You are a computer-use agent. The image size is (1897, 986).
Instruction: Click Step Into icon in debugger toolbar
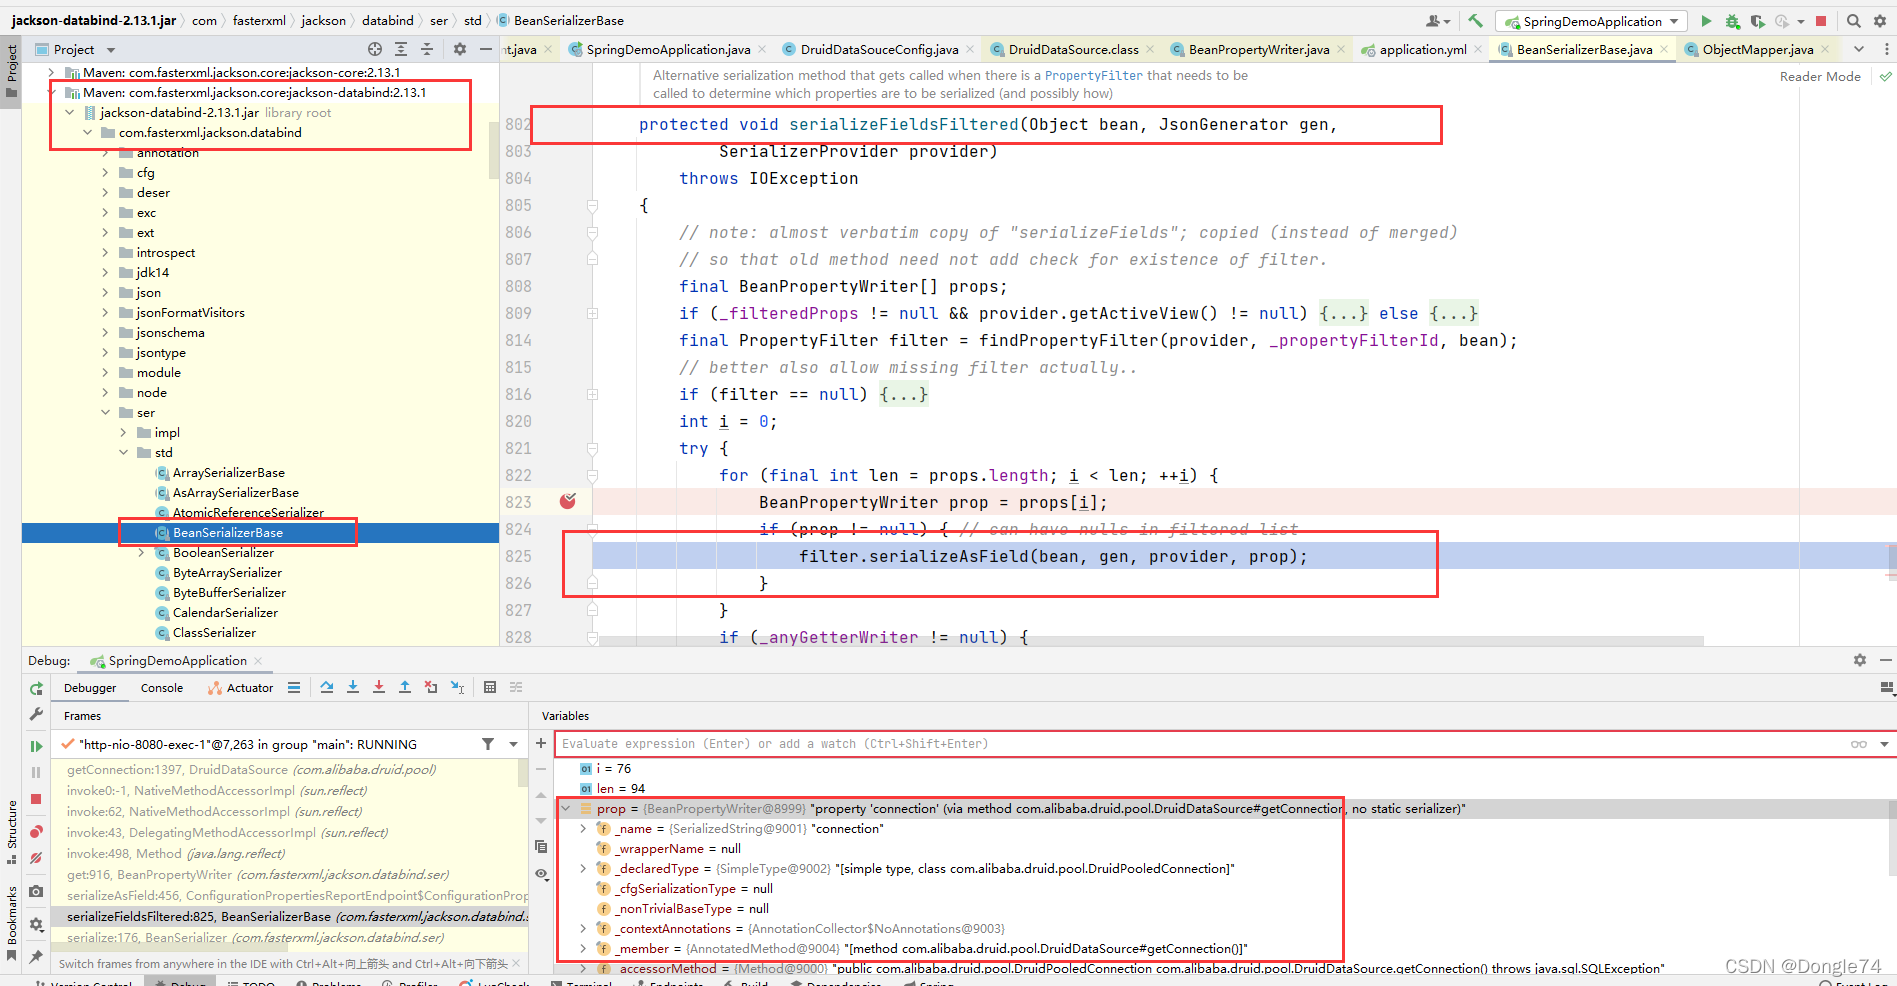point(353,687)
